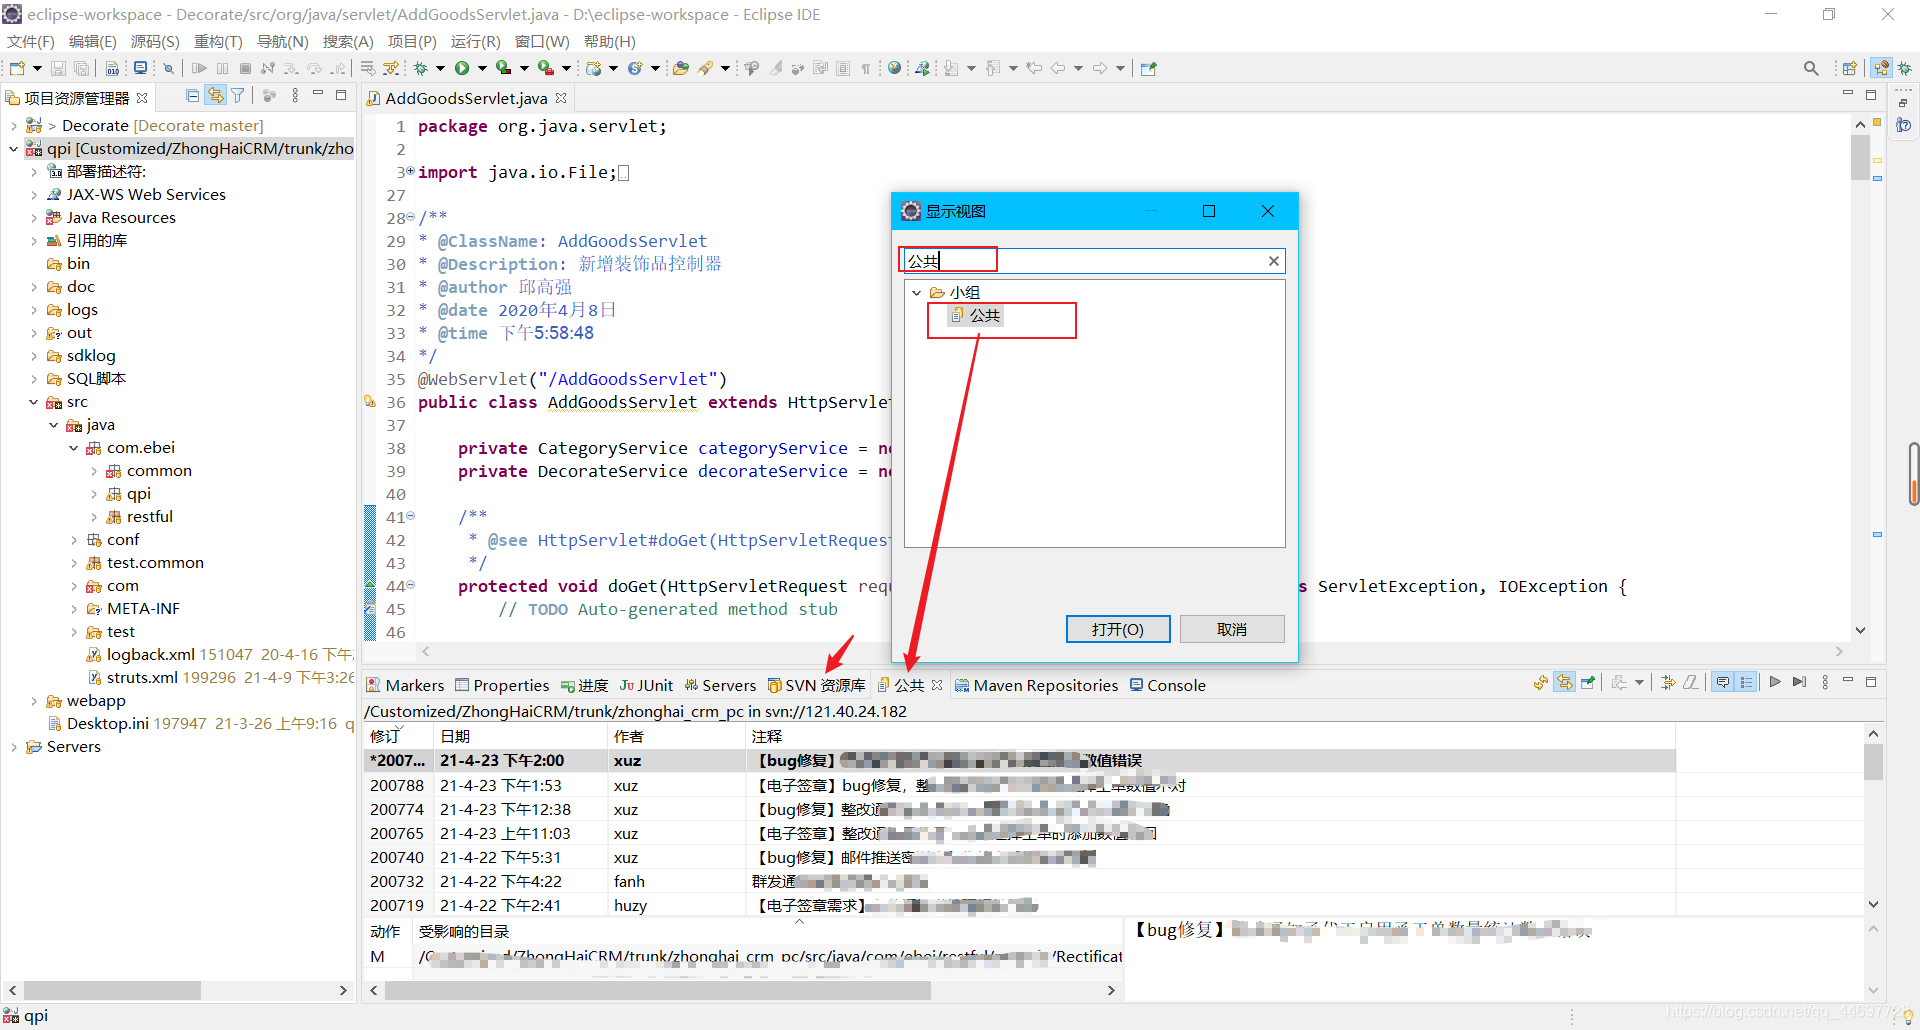The image size is (1920, 1030).
Task: Select revision 200732 by fanh
Action: point(1019,882)
